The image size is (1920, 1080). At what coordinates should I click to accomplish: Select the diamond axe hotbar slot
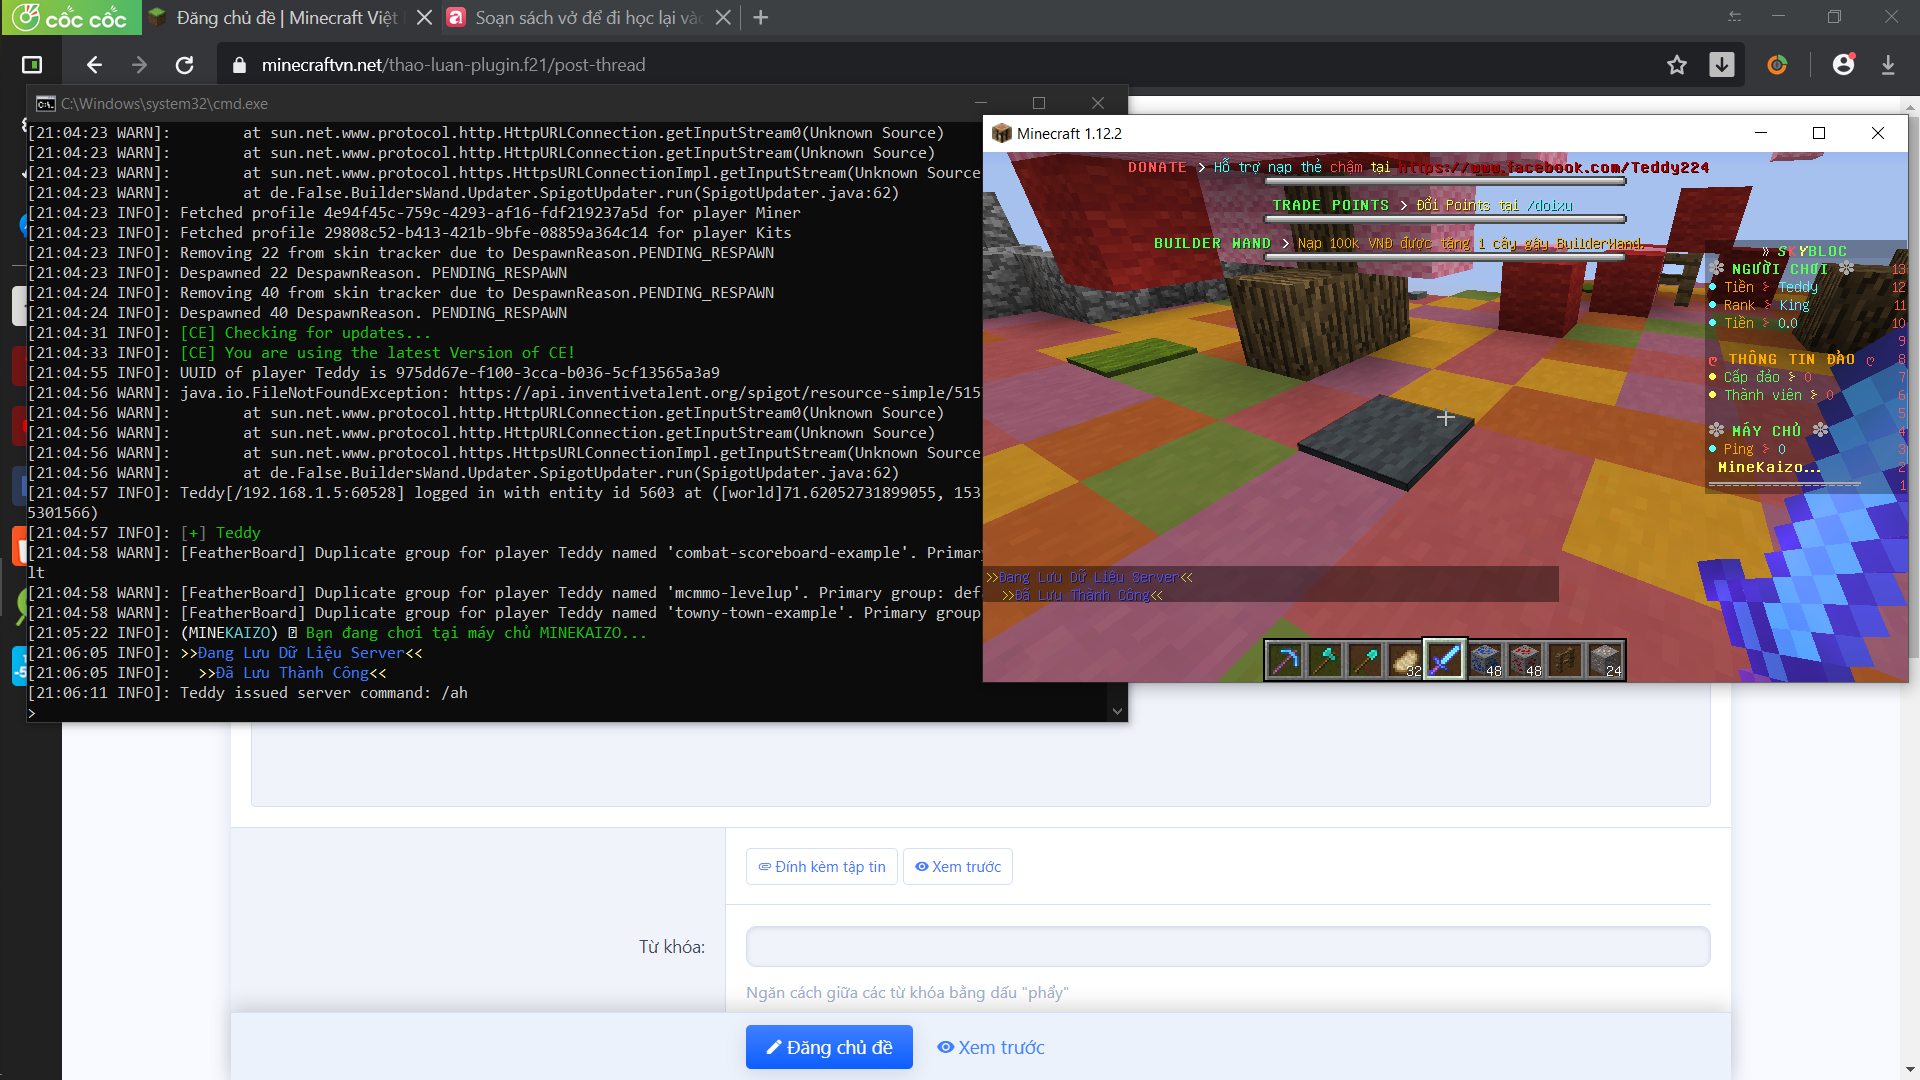click(x=1325, y=660)
